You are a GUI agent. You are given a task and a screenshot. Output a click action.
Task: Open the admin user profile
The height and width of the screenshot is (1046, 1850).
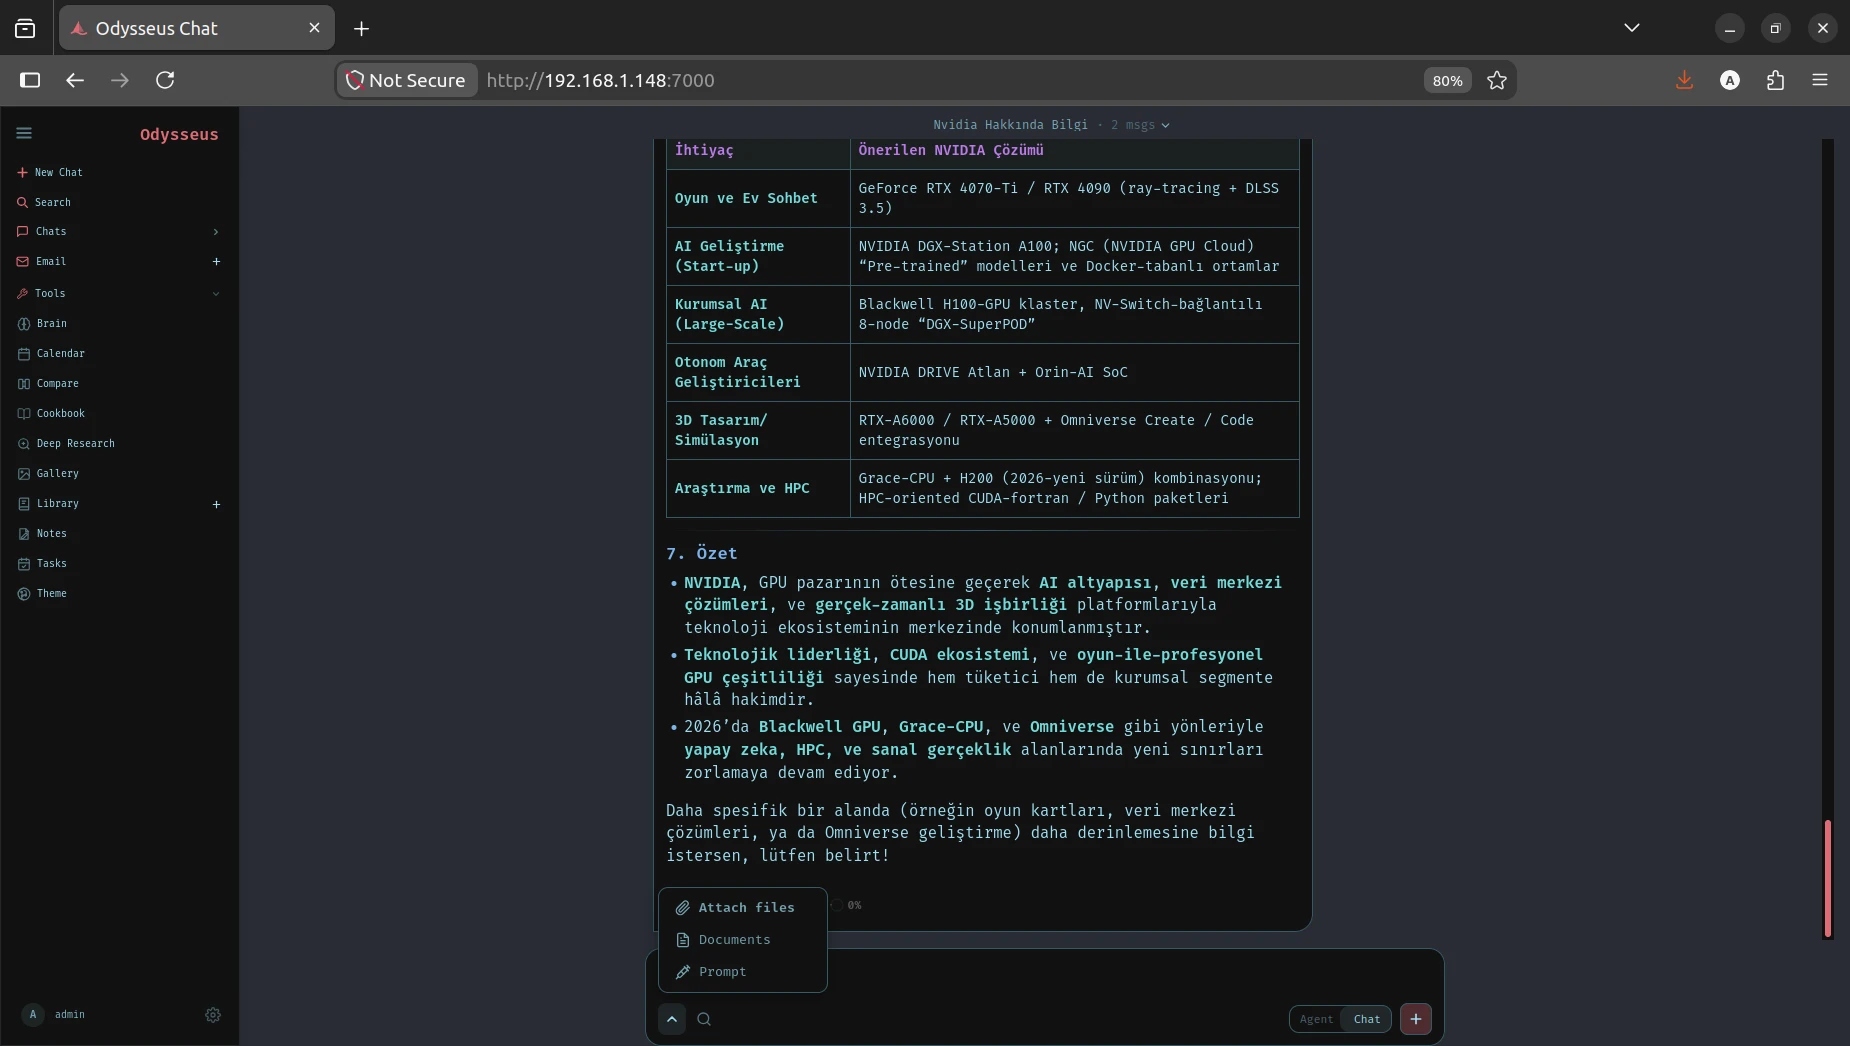(55, 1014)
